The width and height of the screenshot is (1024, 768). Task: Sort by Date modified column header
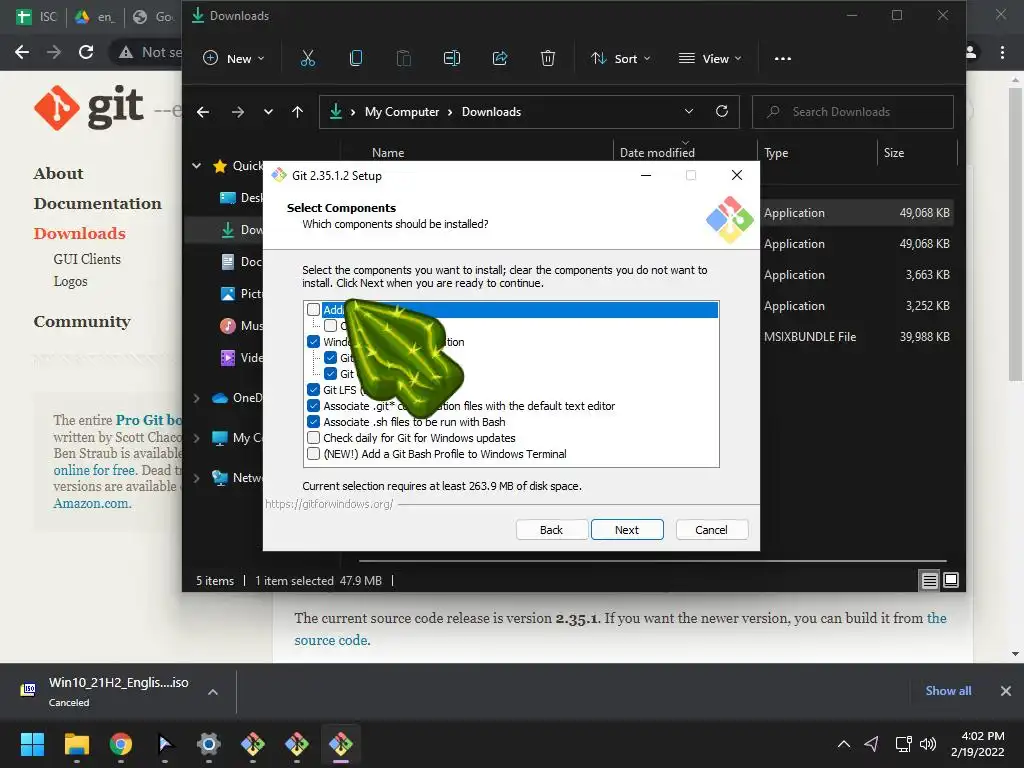(x=657, y=153)
